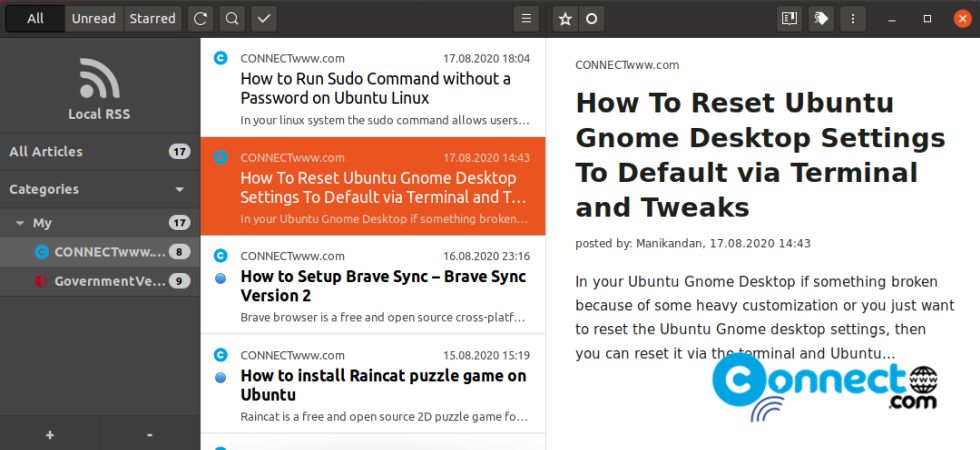This screenshot has width=980, height=450.
Task: Click the Connect www.com logo image in article
Action: (825, 386)
